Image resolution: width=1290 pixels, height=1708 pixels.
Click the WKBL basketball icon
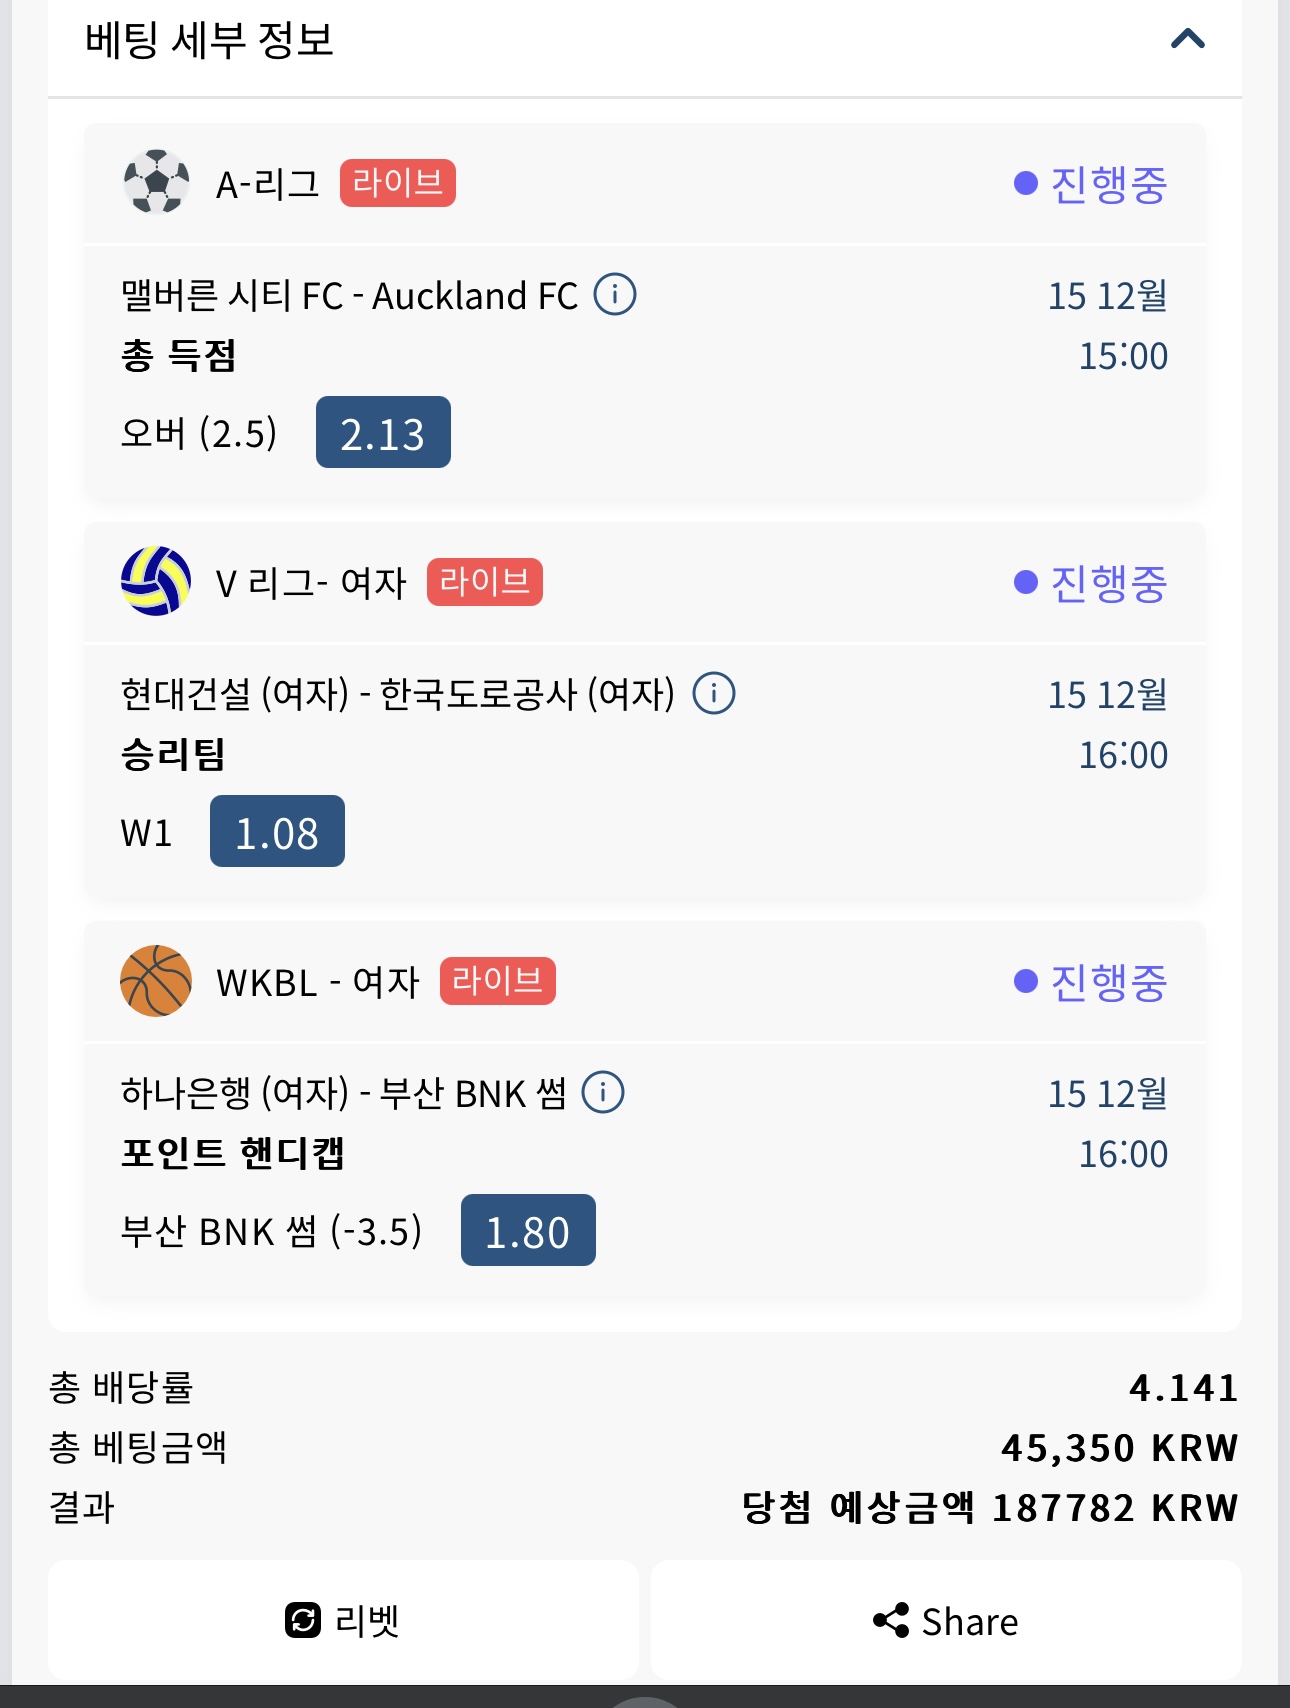(156, 980)
